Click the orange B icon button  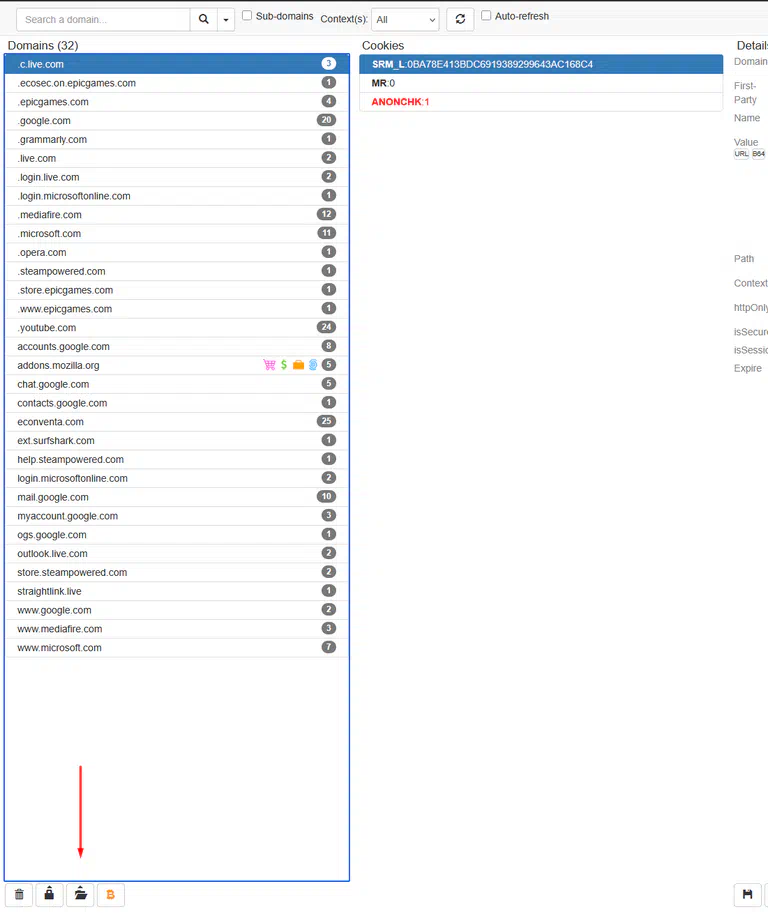click(x=111, y=894)
